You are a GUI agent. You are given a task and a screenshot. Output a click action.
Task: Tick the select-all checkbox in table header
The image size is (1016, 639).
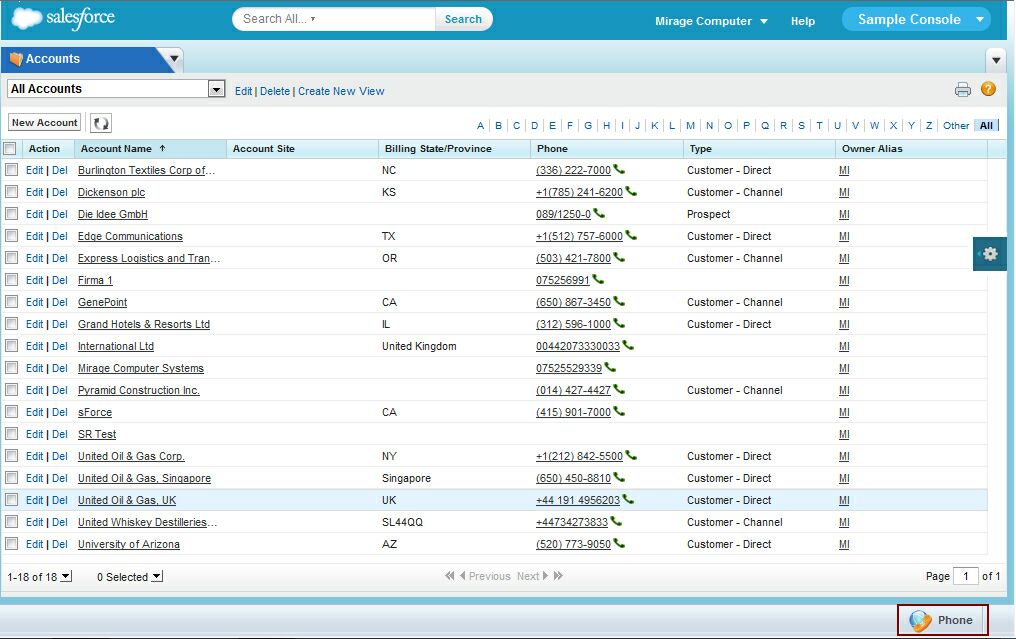[10, 149]
